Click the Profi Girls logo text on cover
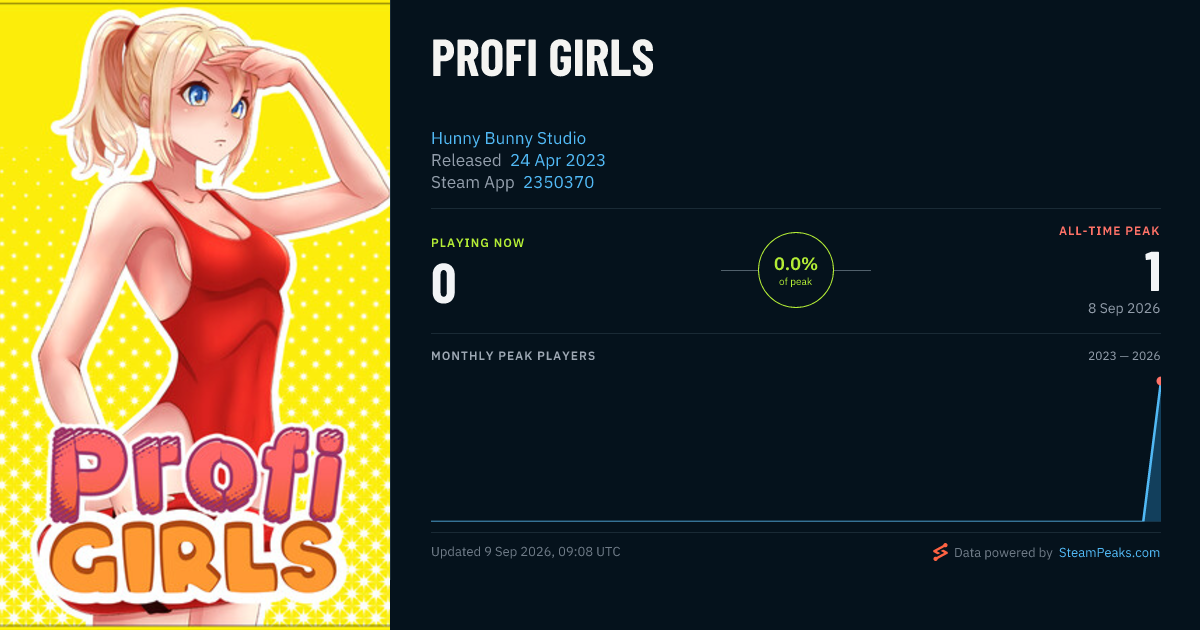This screenshot has width=1200, height=630. click(195, 510)
